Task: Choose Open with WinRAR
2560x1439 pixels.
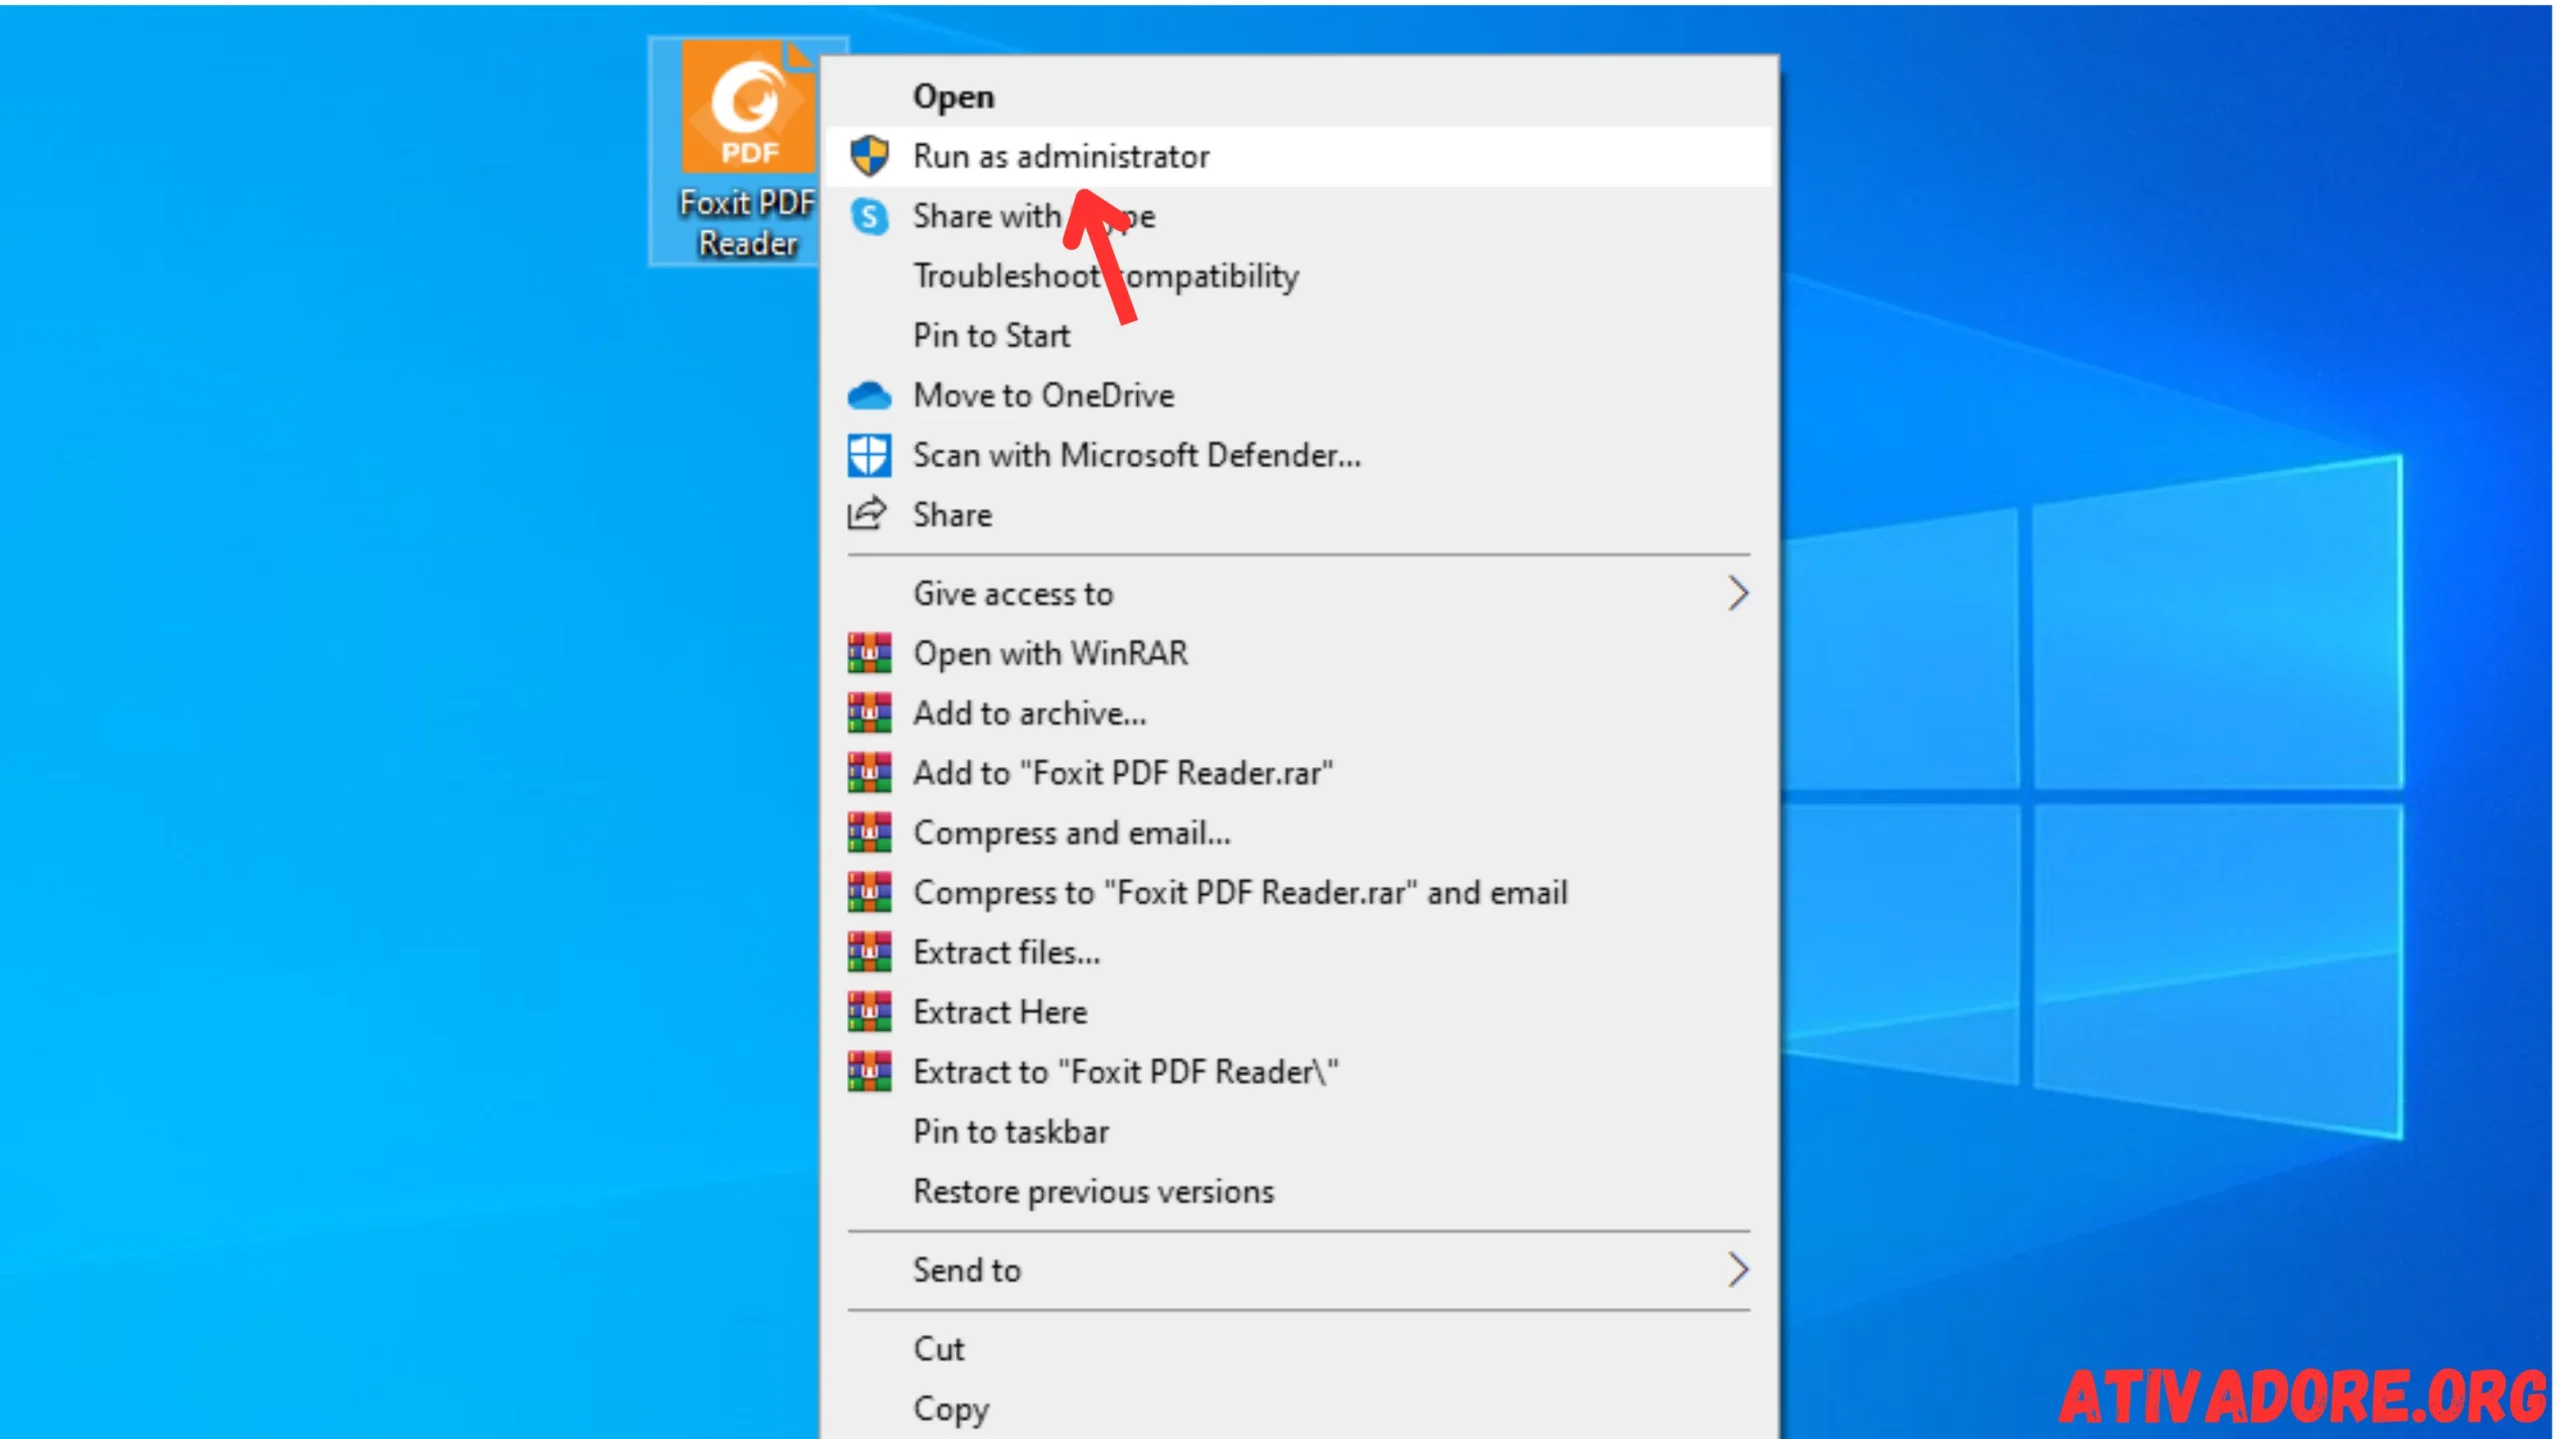Action: point(1298,653)
